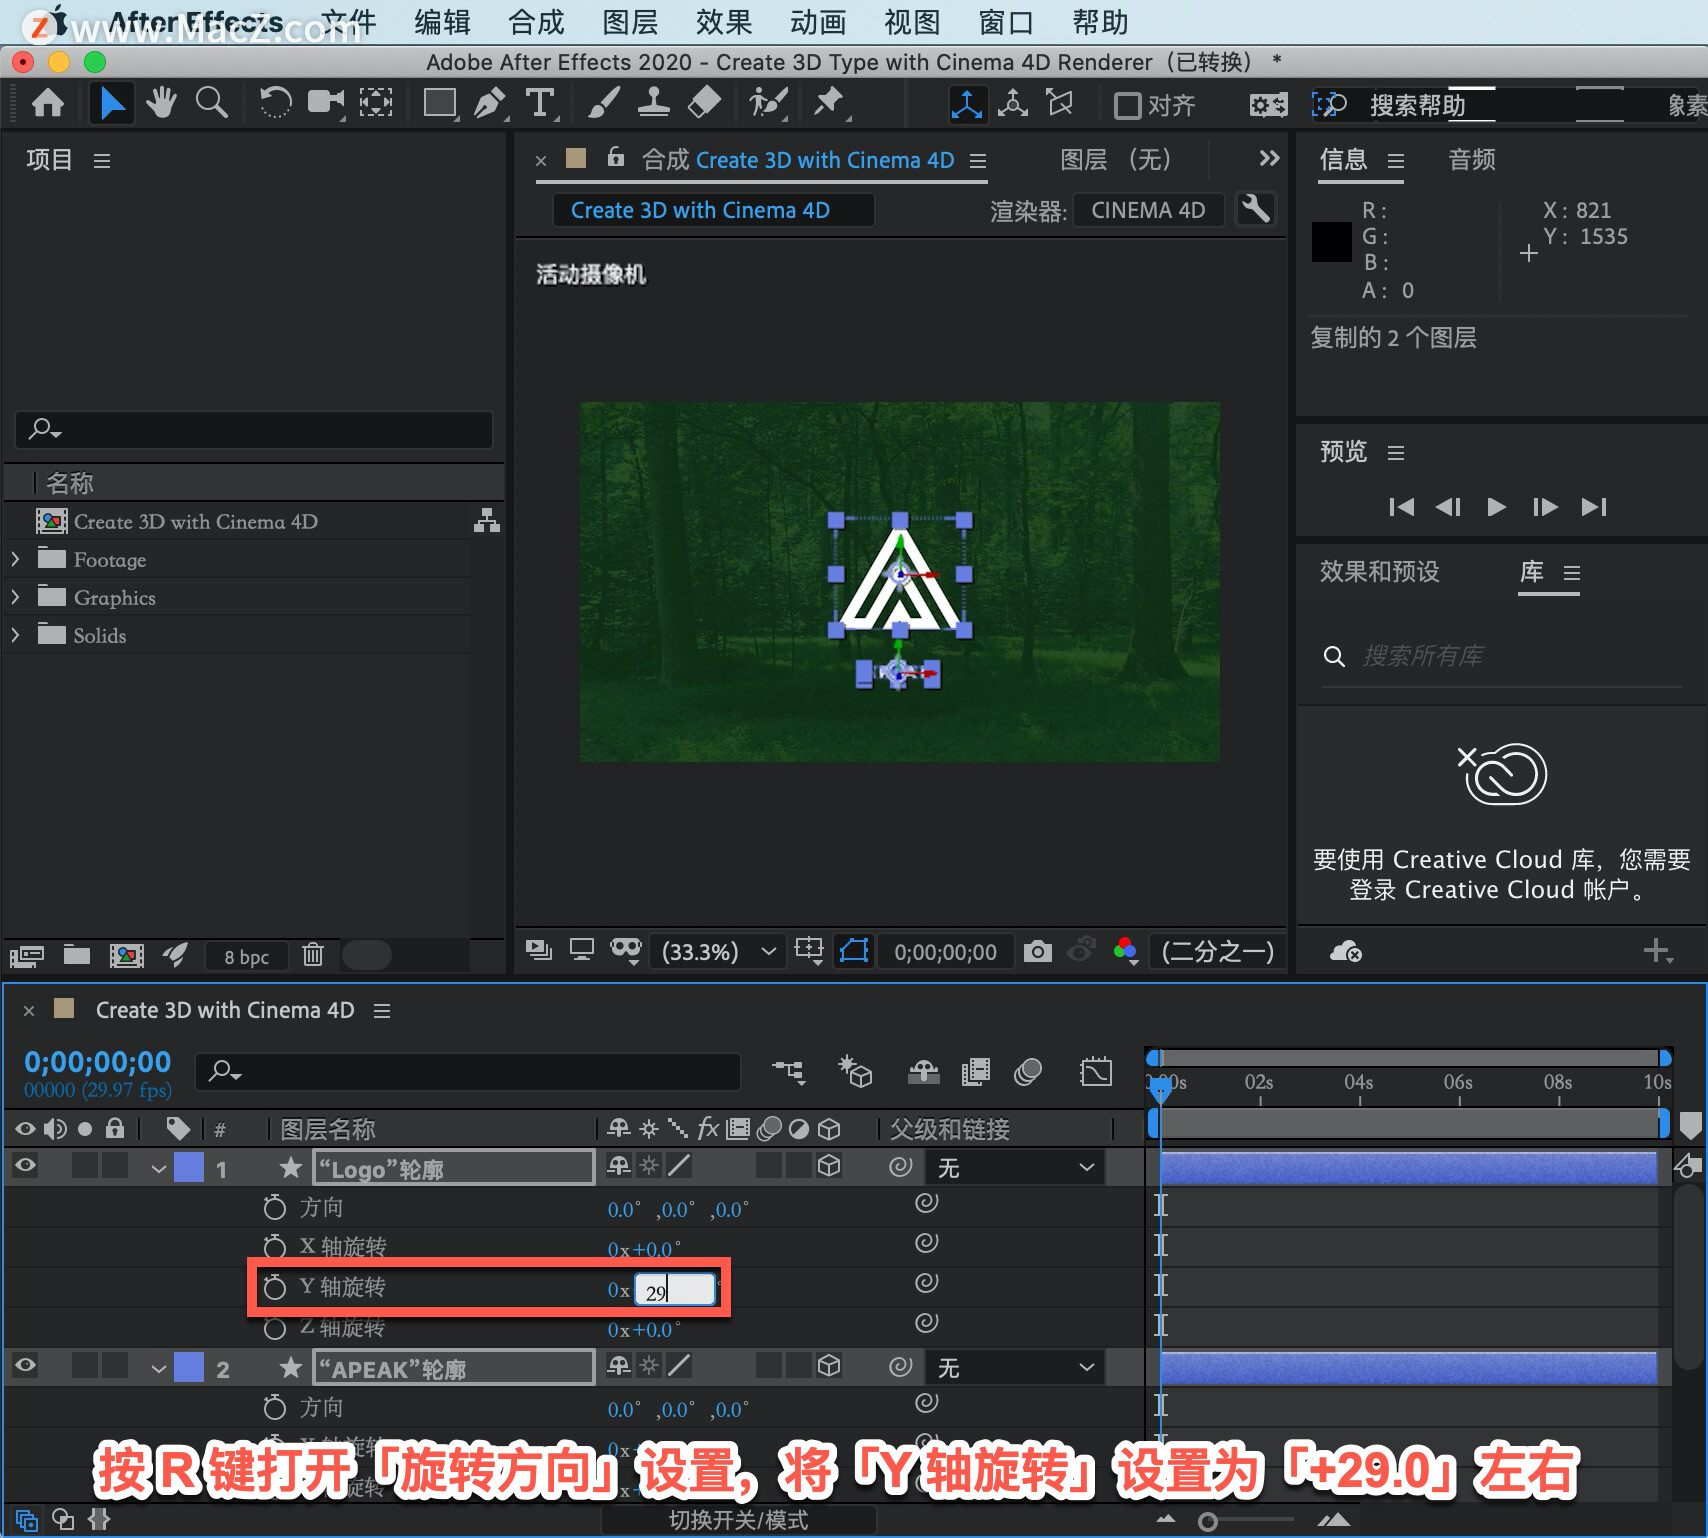1708x1538 pixels.
Task: Enable Motion Blur for timeline layers
Action: 1028,1073
